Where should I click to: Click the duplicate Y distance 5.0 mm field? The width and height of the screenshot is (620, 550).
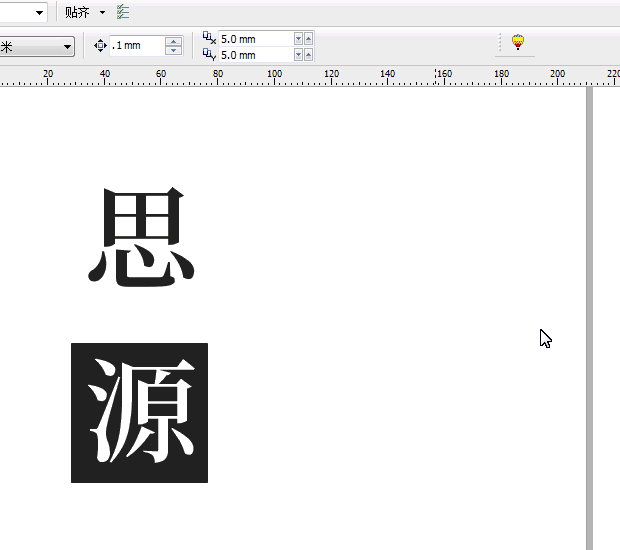tap(255, 54)
